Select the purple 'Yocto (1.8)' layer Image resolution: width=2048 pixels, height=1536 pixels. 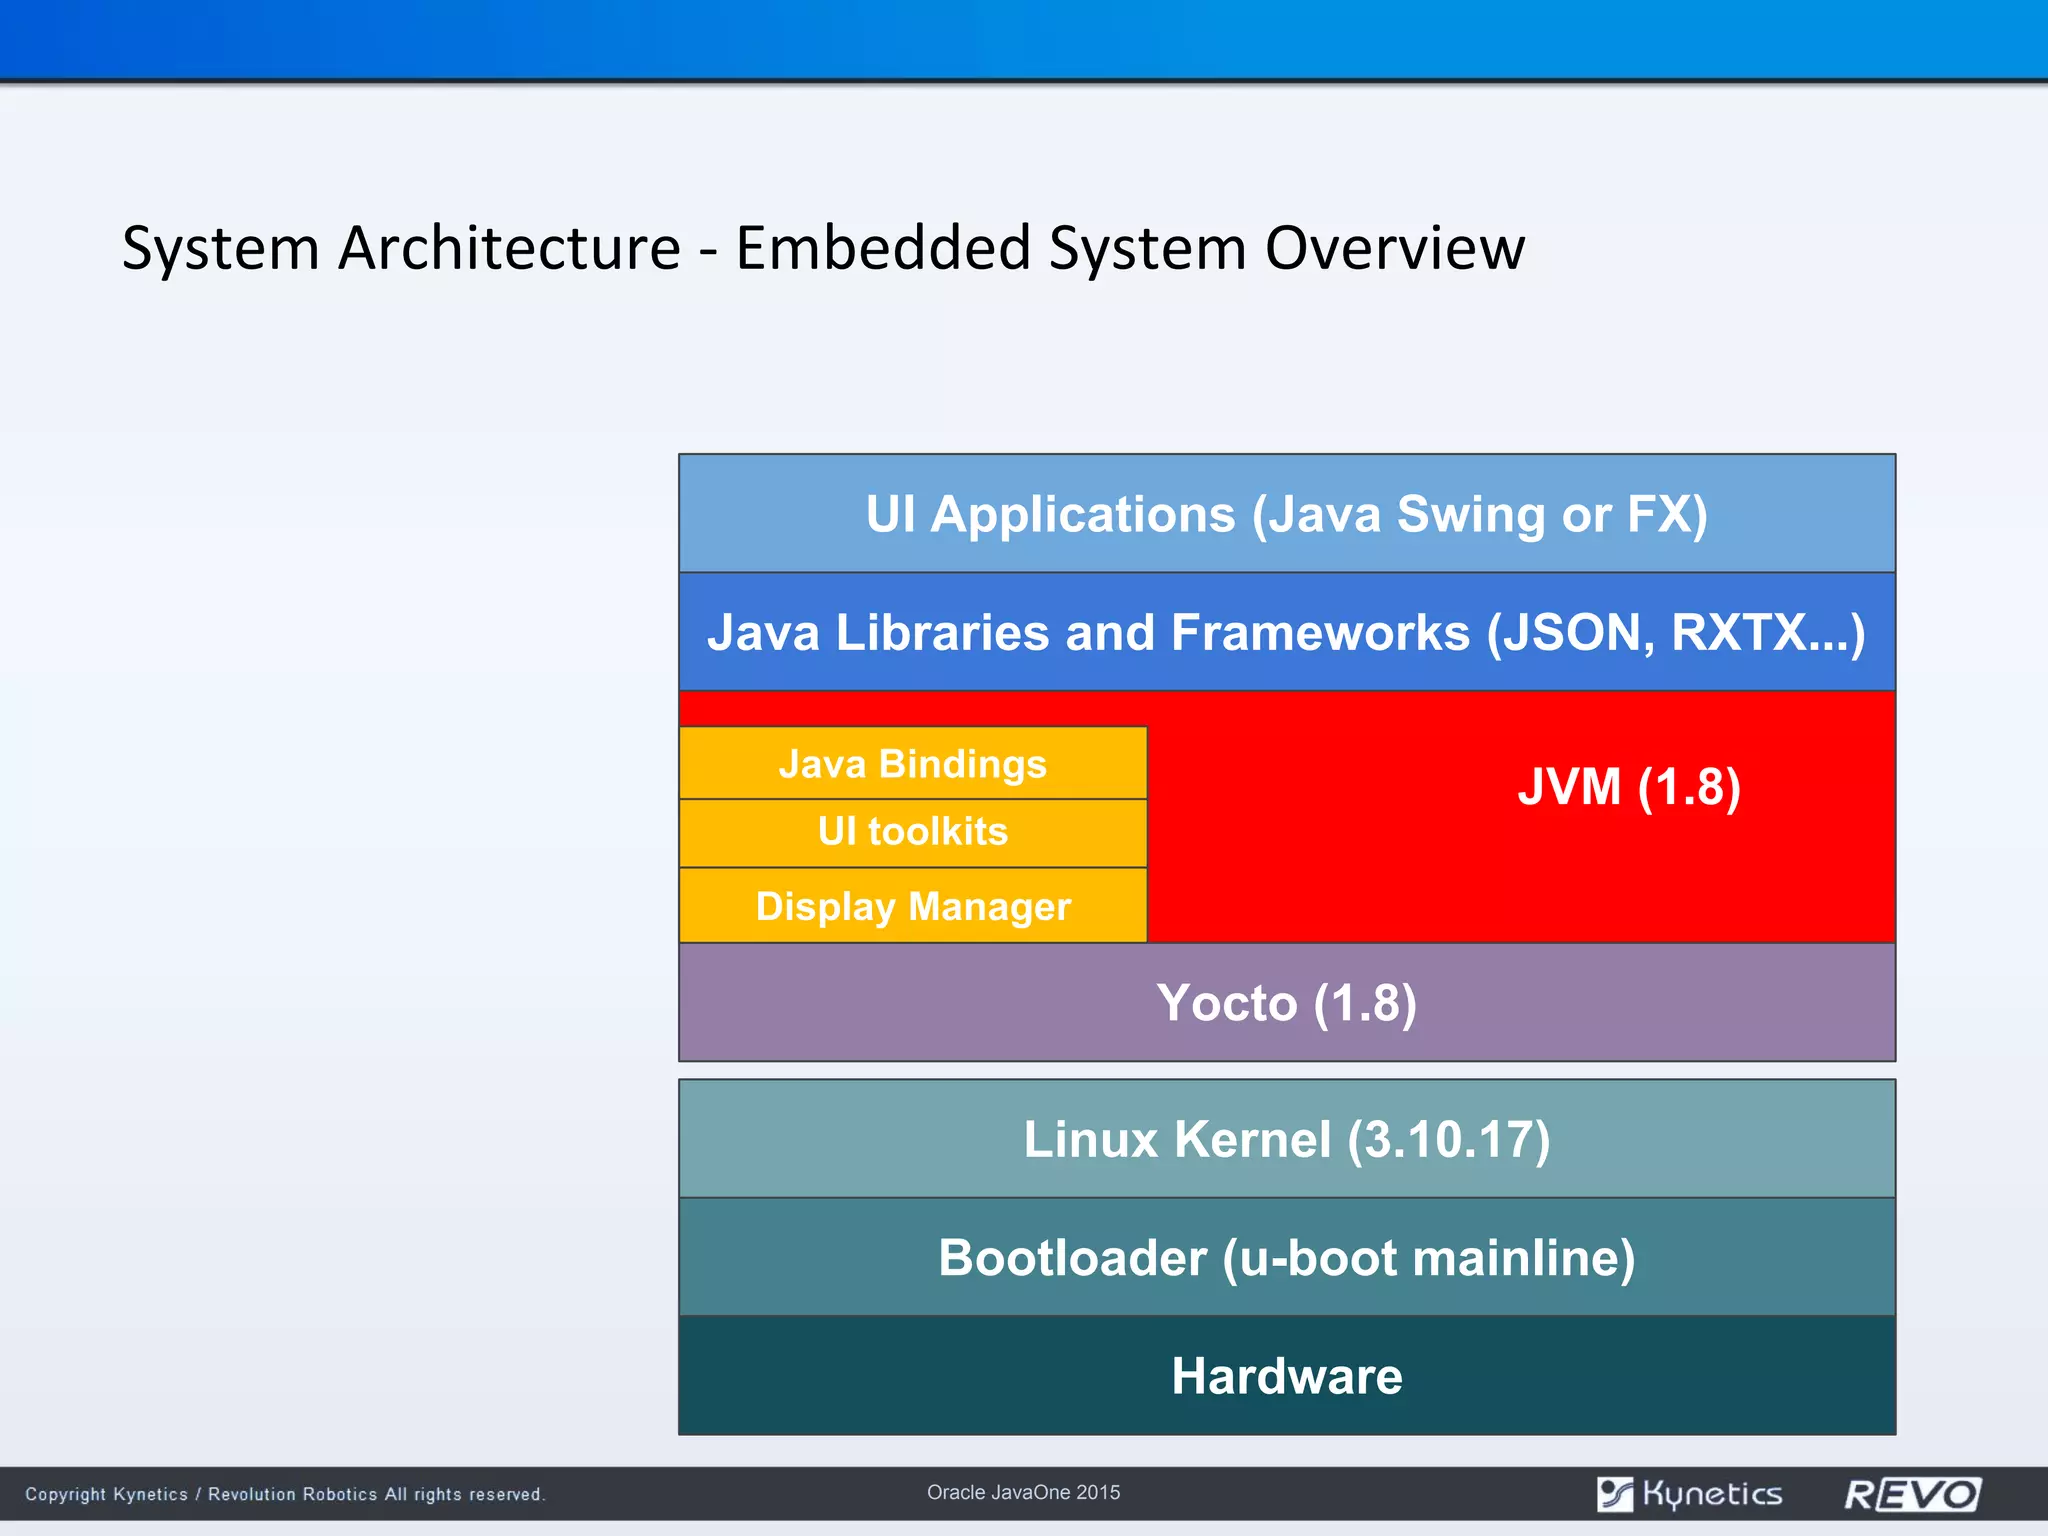click(x=1287, y=1002)
